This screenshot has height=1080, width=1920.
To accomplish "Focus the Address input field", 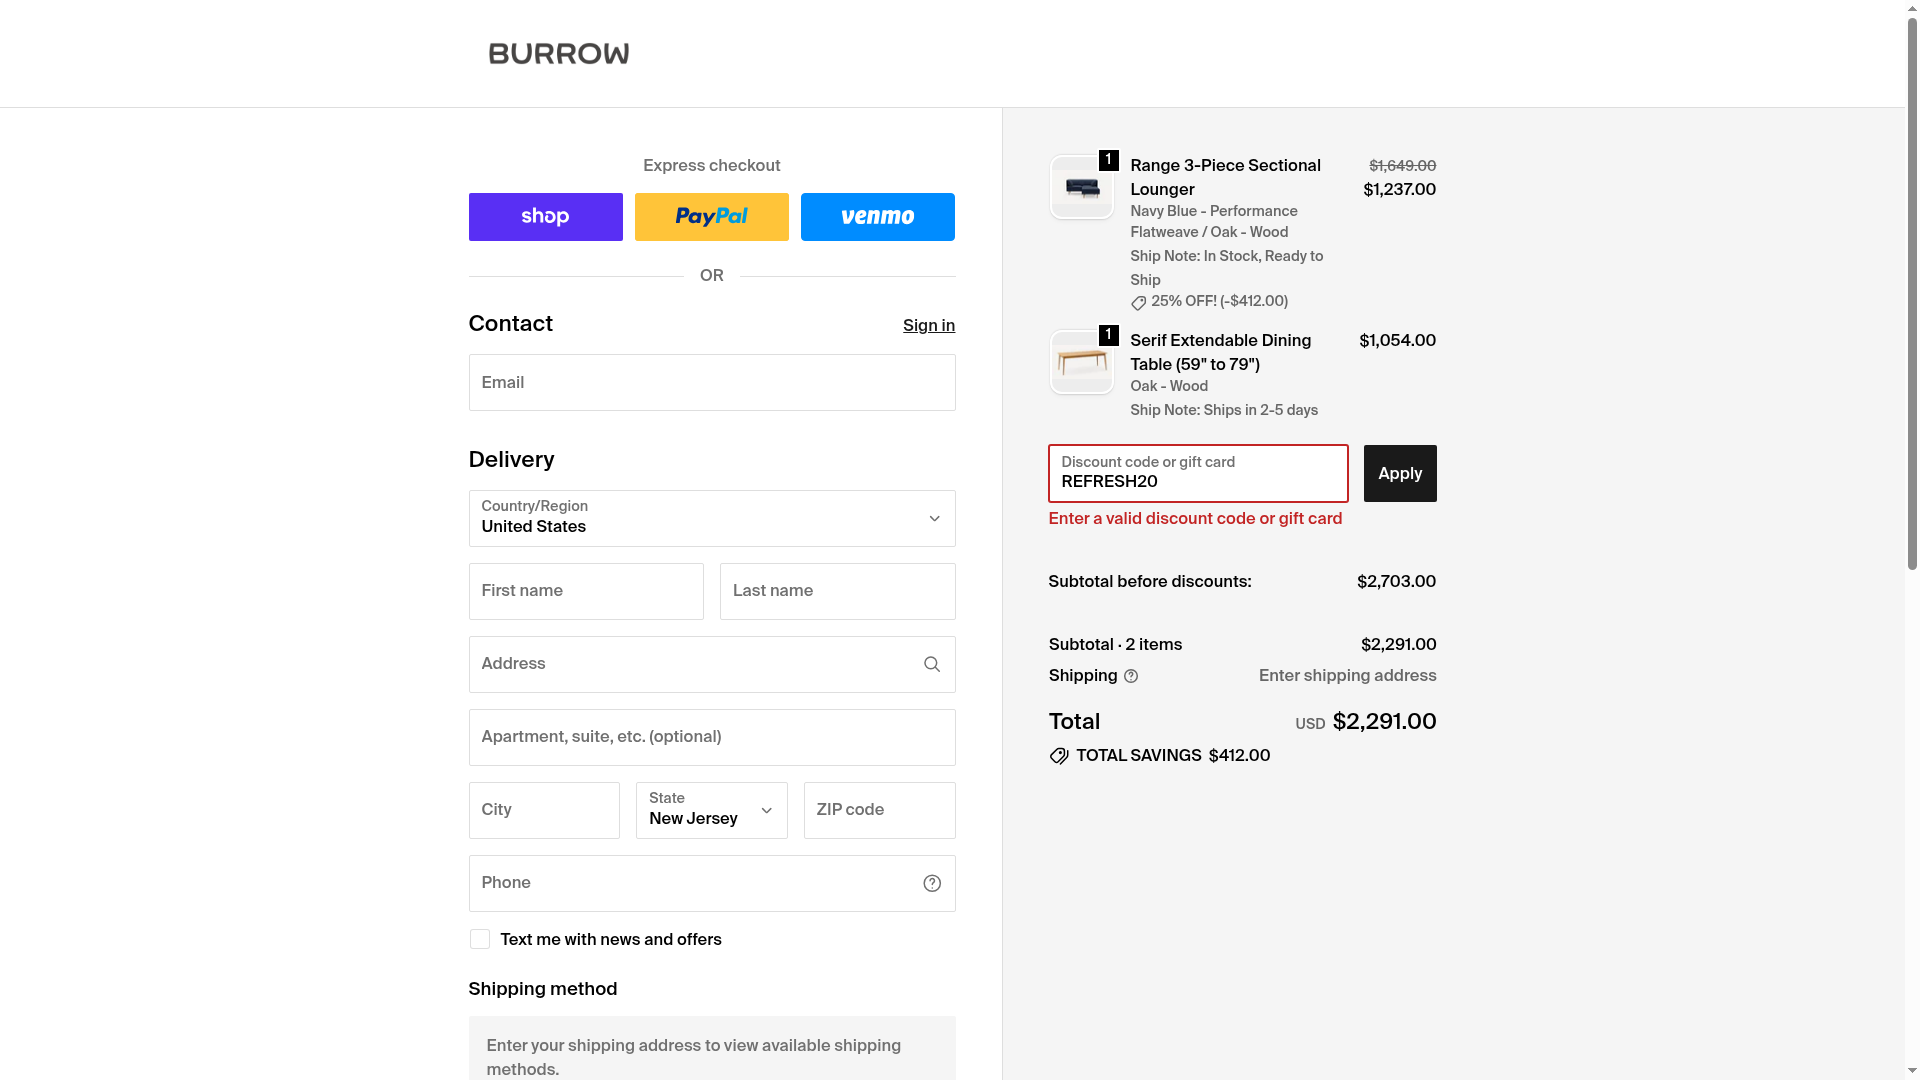I will [x=712, y=664].
